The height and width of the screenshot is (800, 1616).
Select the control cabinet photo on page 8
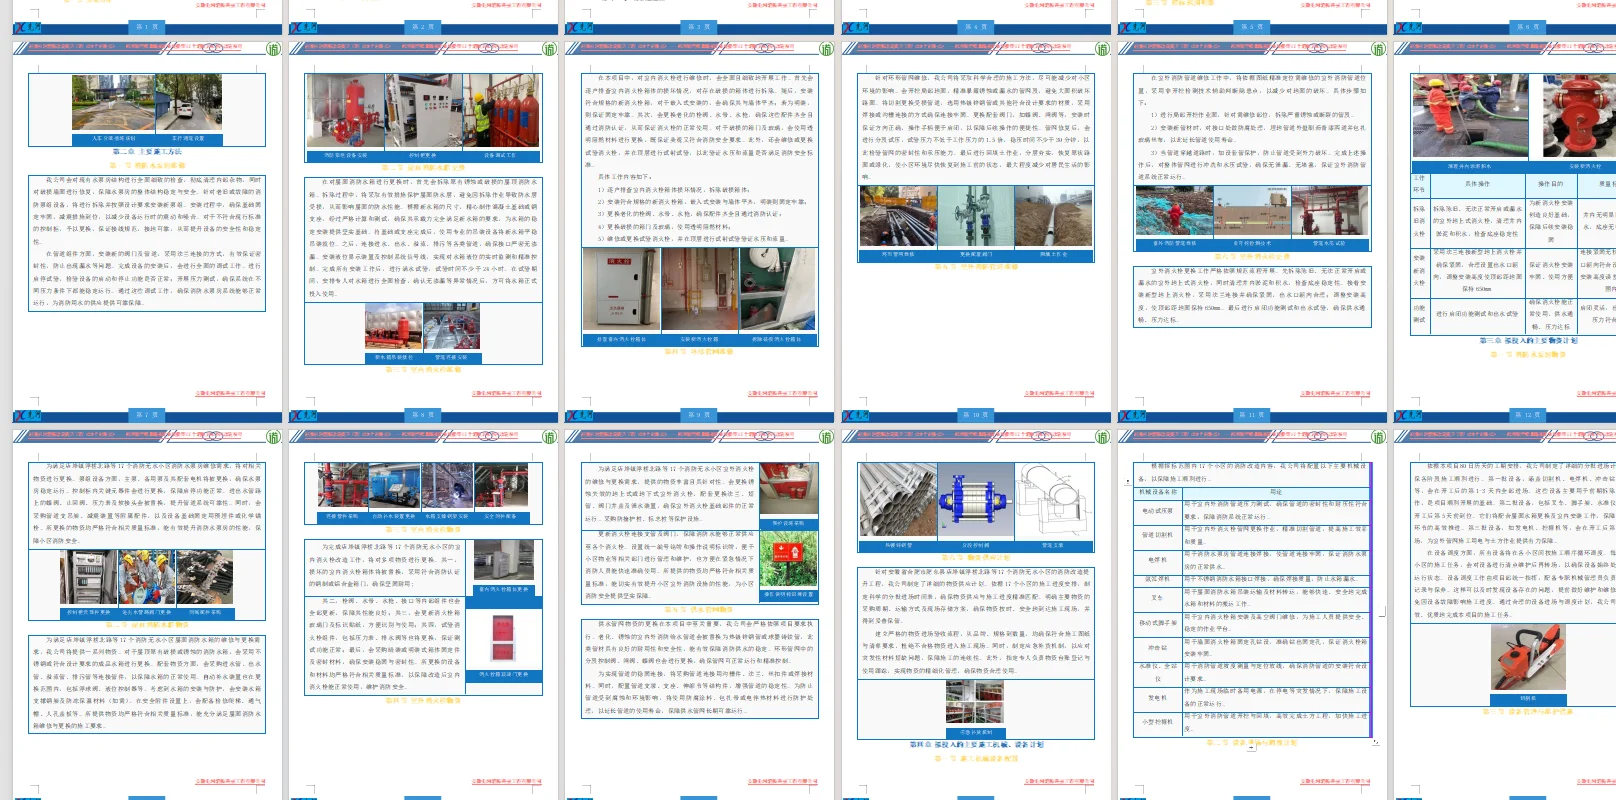423,111
